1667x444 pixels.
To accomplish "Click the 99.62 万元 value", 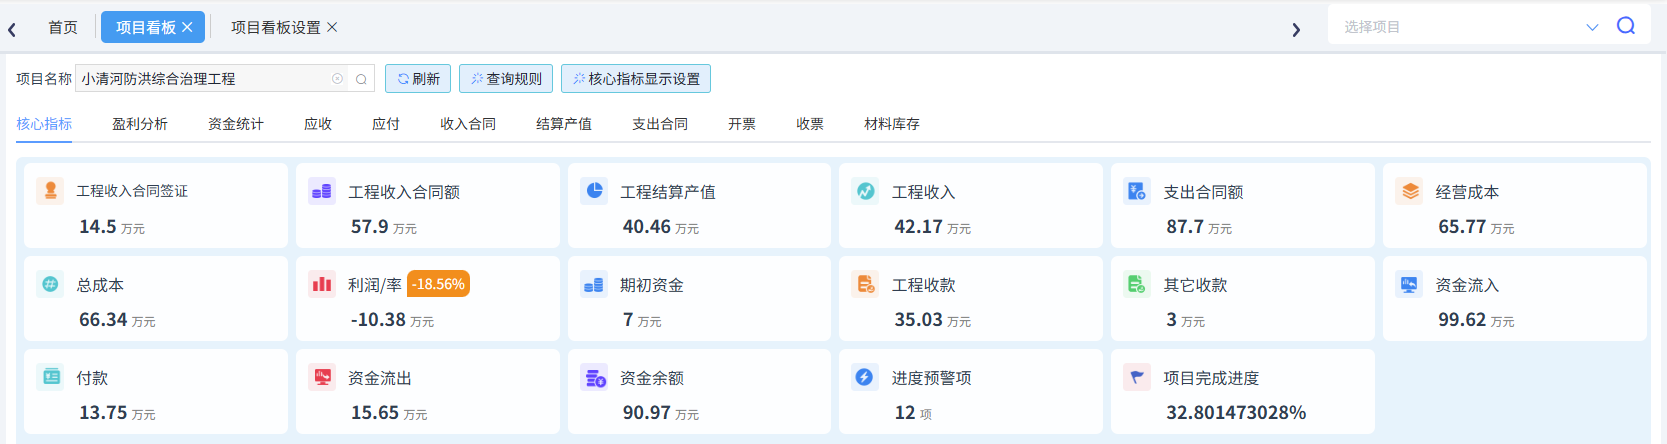I will [x=1476, y=320].
